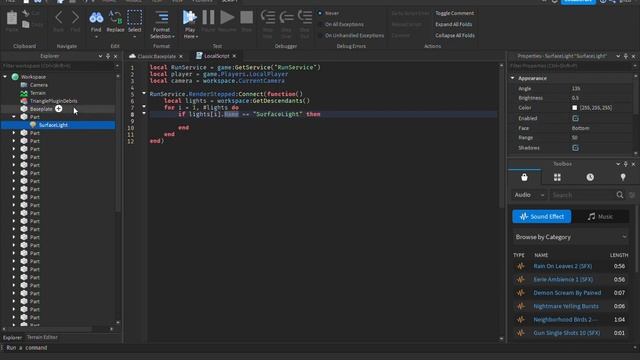Click Expand All Folds action
640x360 pixels.
pyautogui.click(x=453, y=24)
